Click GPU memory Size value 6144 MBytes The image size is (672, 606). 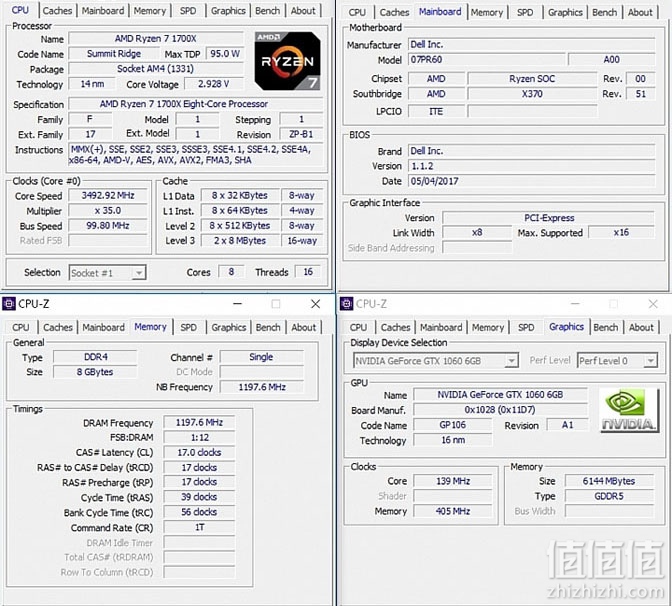pyautogui.click(x=609, y=481)
